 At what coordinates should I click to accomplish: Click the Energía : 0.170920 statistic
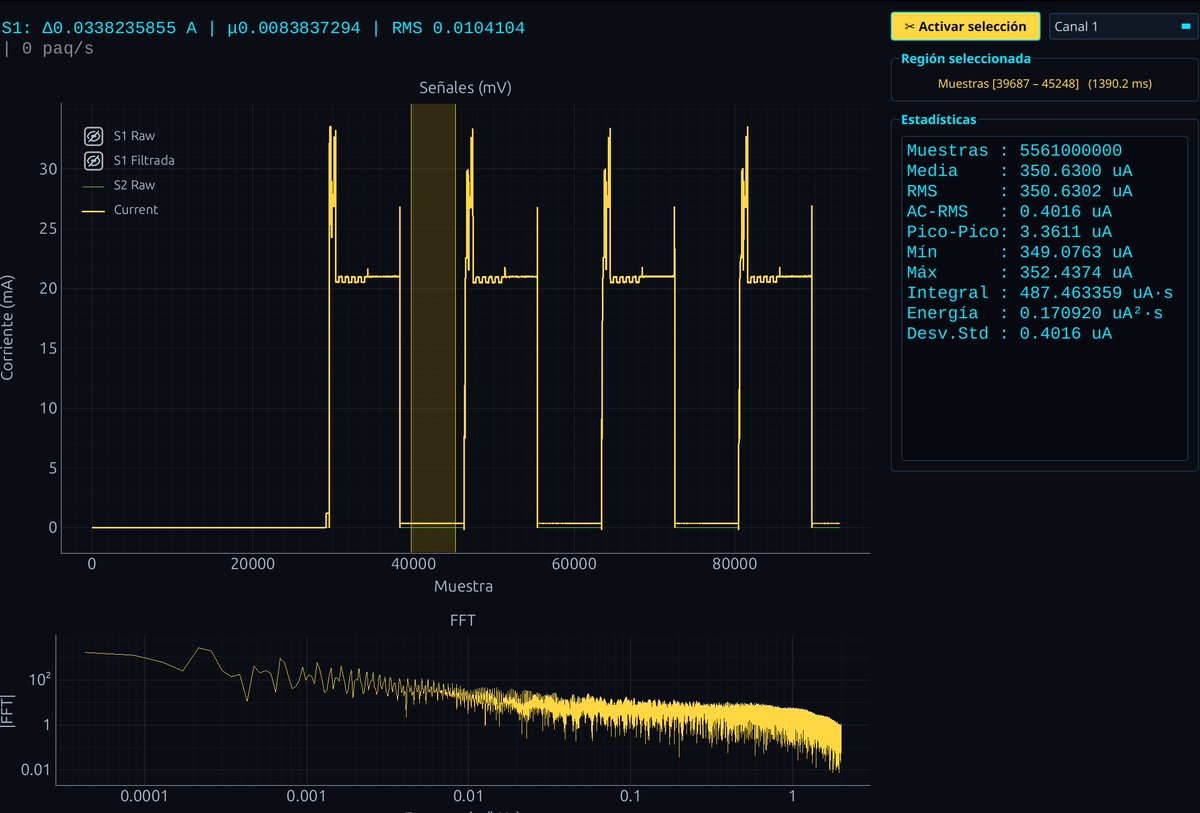coord(1034,313)
